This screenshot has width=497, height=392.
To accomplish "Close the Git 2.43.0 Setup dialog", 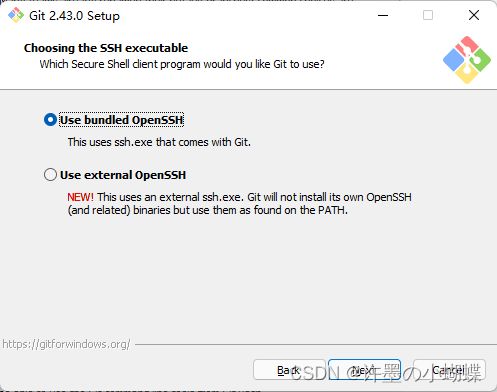I will pos(474,15).
